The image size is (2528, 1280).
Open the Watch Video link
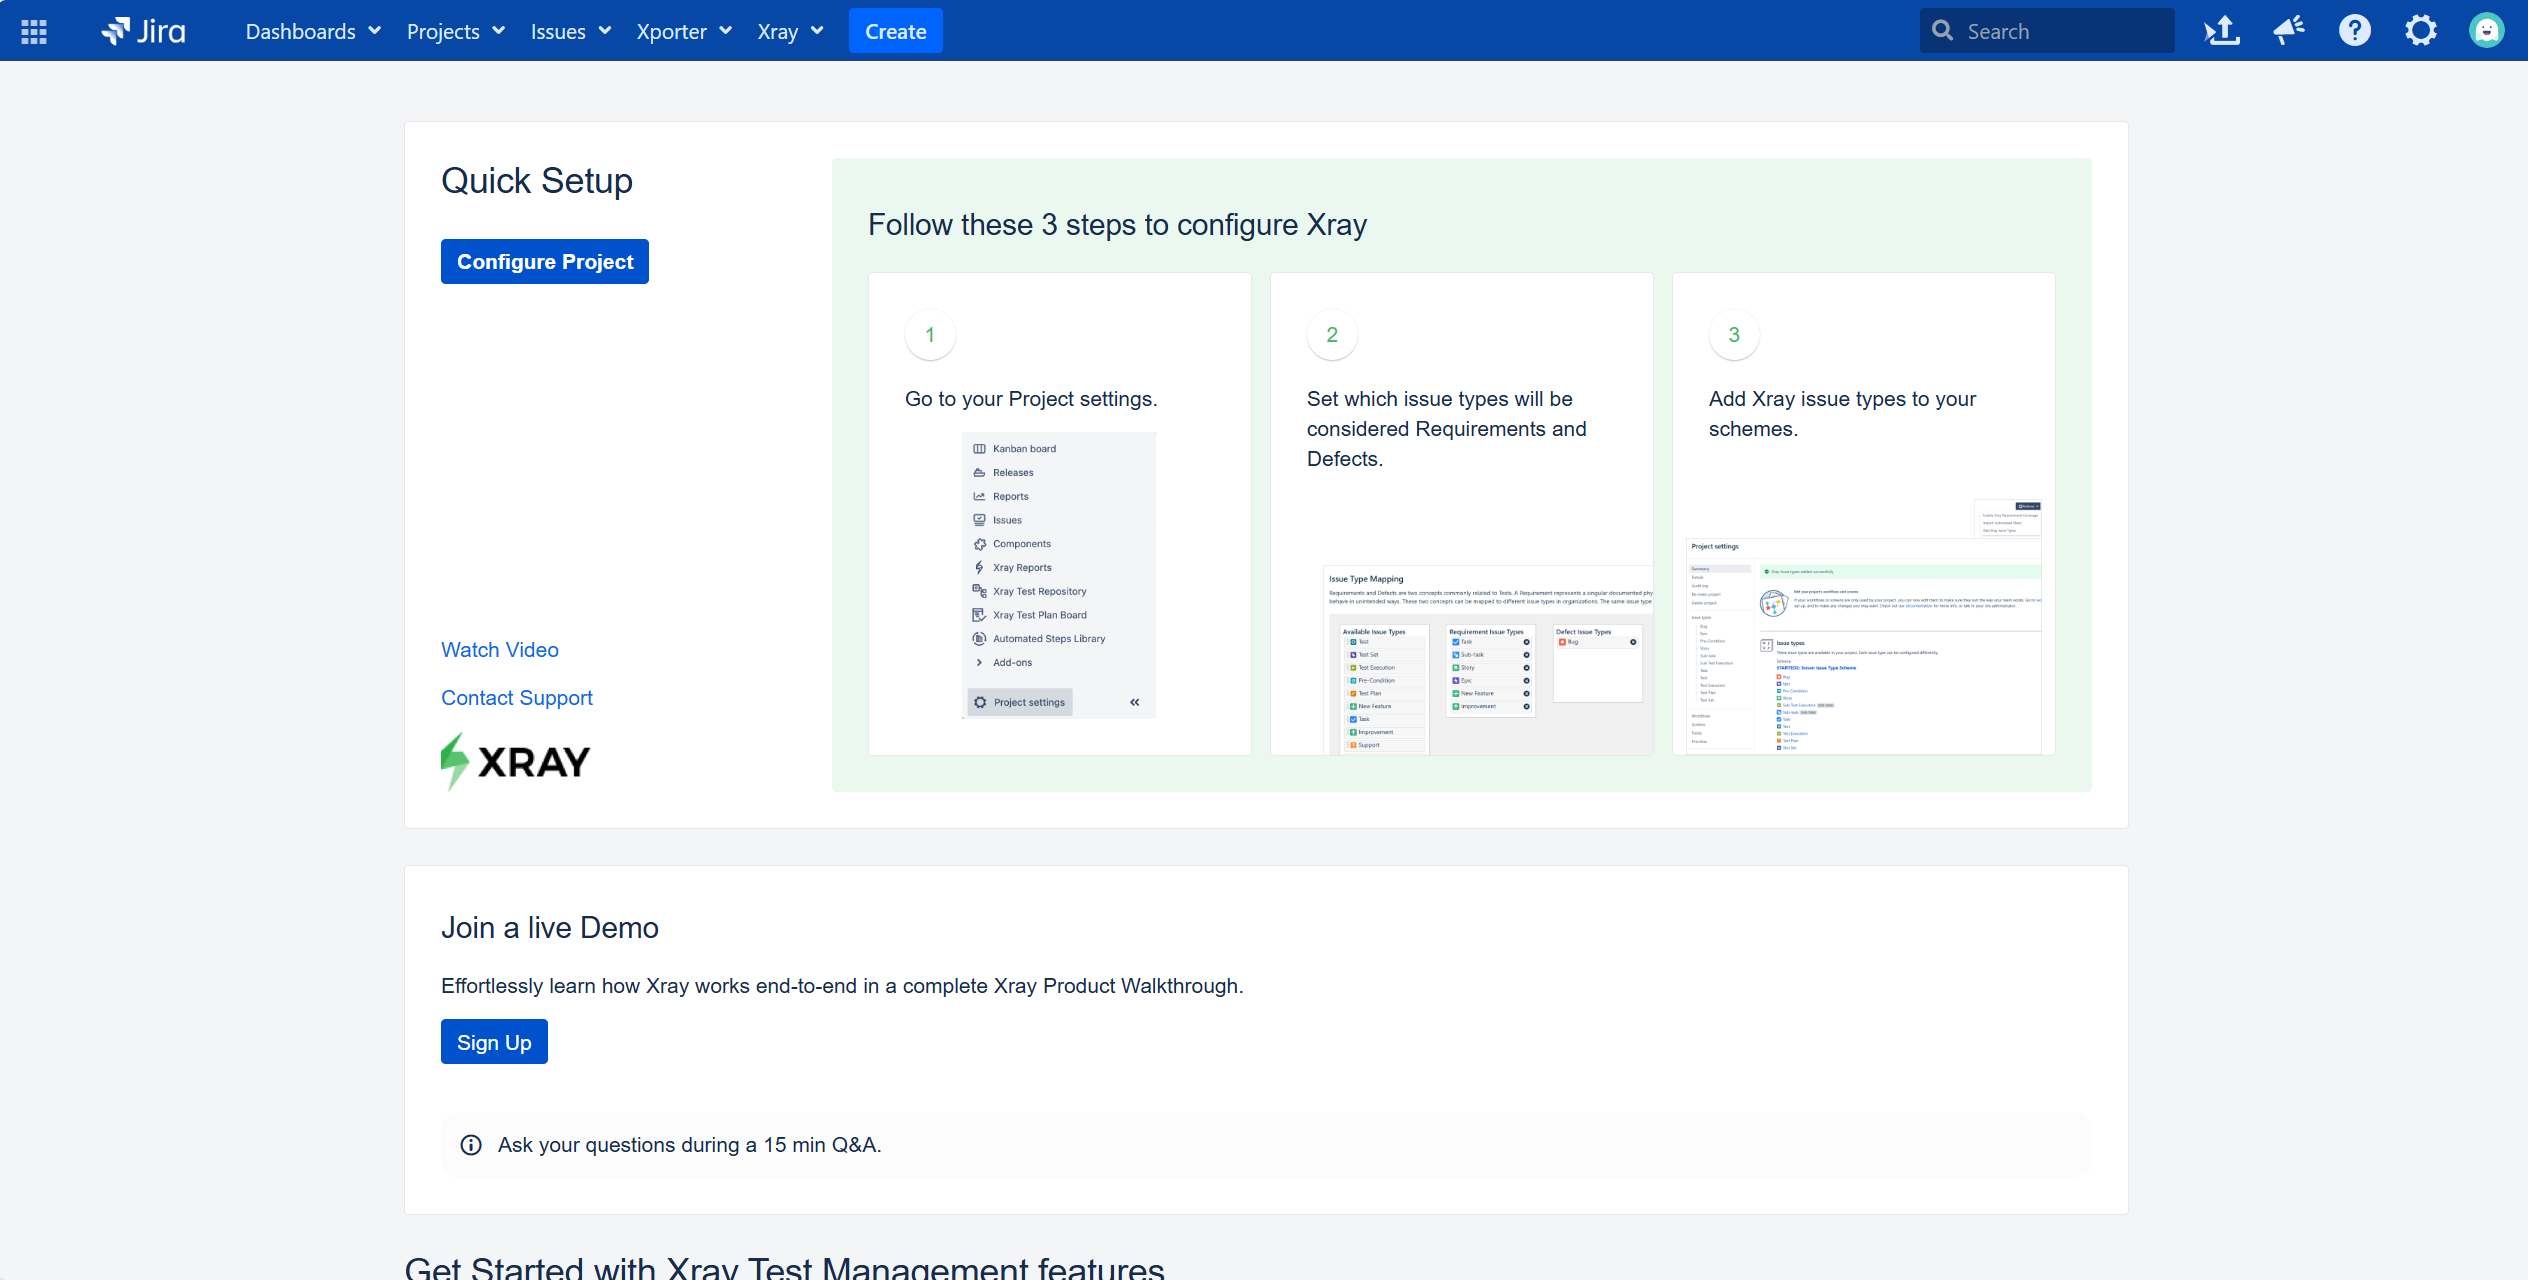coord(500,650)
